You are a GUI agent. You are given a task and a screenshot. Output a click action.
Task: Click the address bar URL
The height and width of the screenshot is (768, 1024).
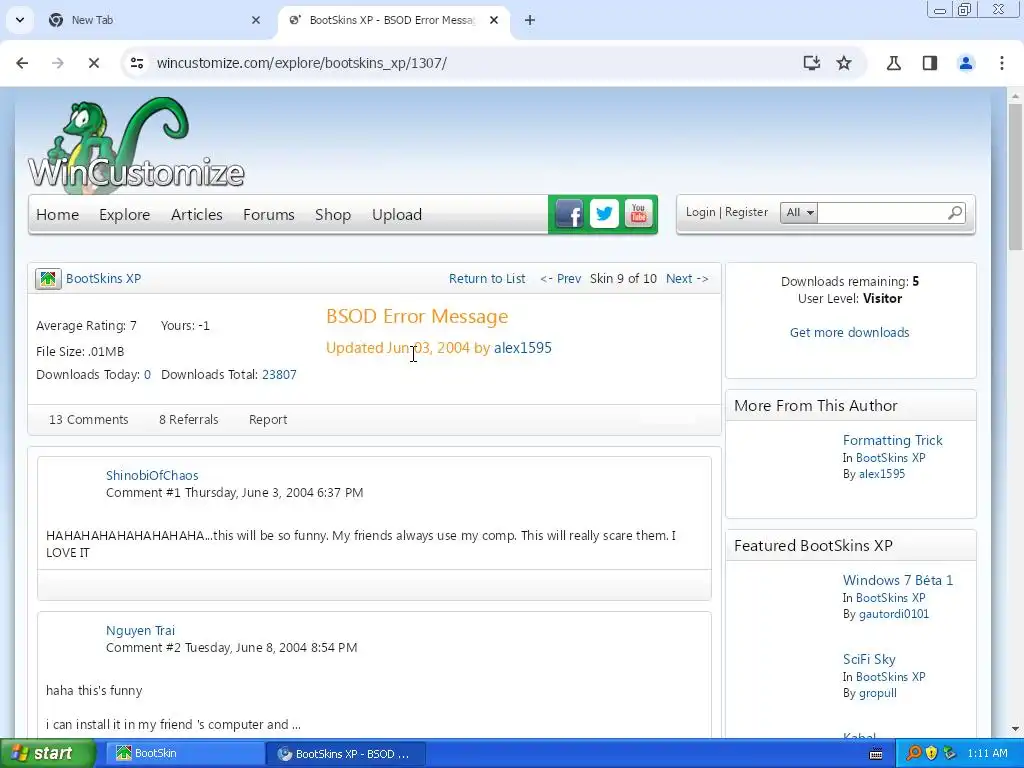coord(302,63)
